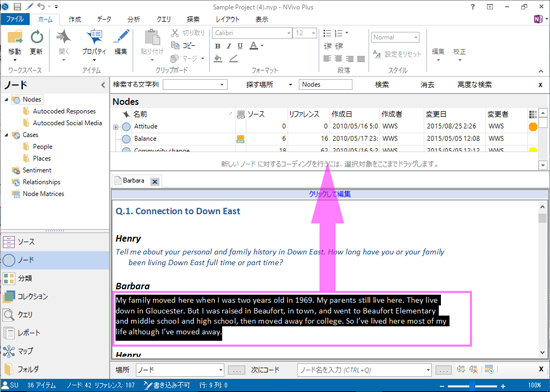This screenshot has width=550, height=392.
Task: Toggle italic text formatting
Action: (229, 46)
